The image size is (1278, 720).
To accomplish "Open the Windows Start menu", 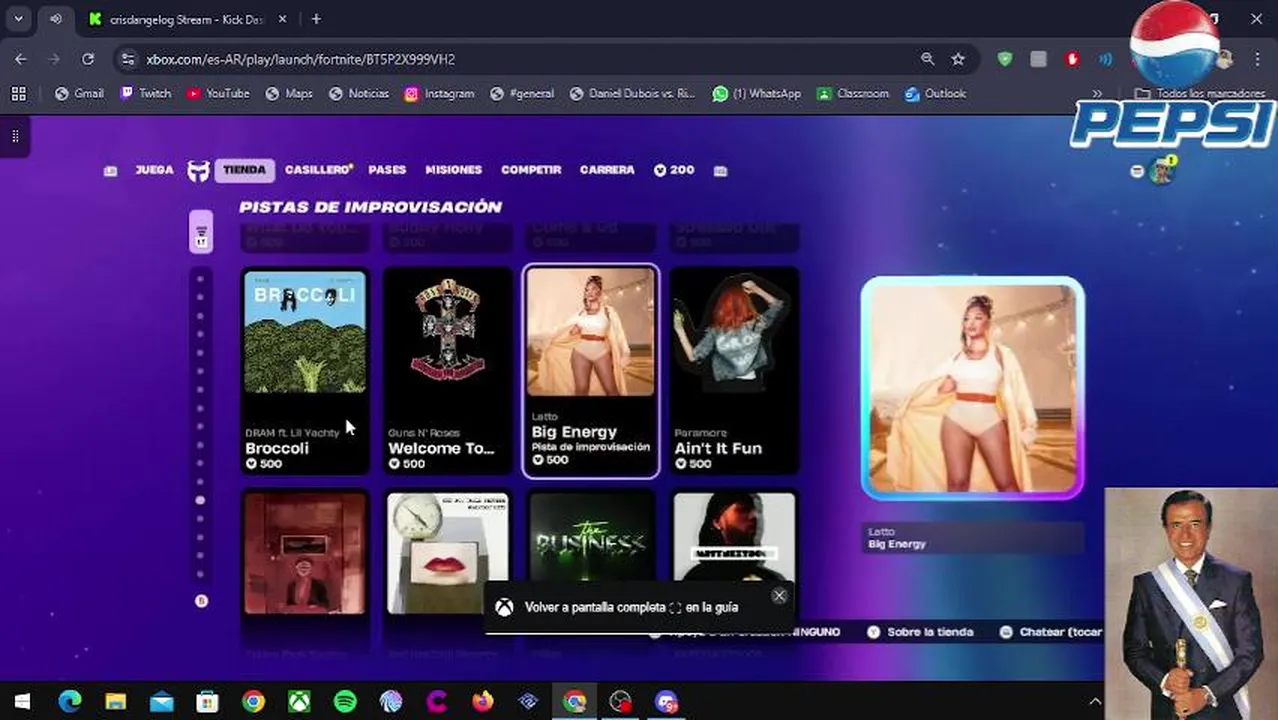I will [x=22, y=702].
